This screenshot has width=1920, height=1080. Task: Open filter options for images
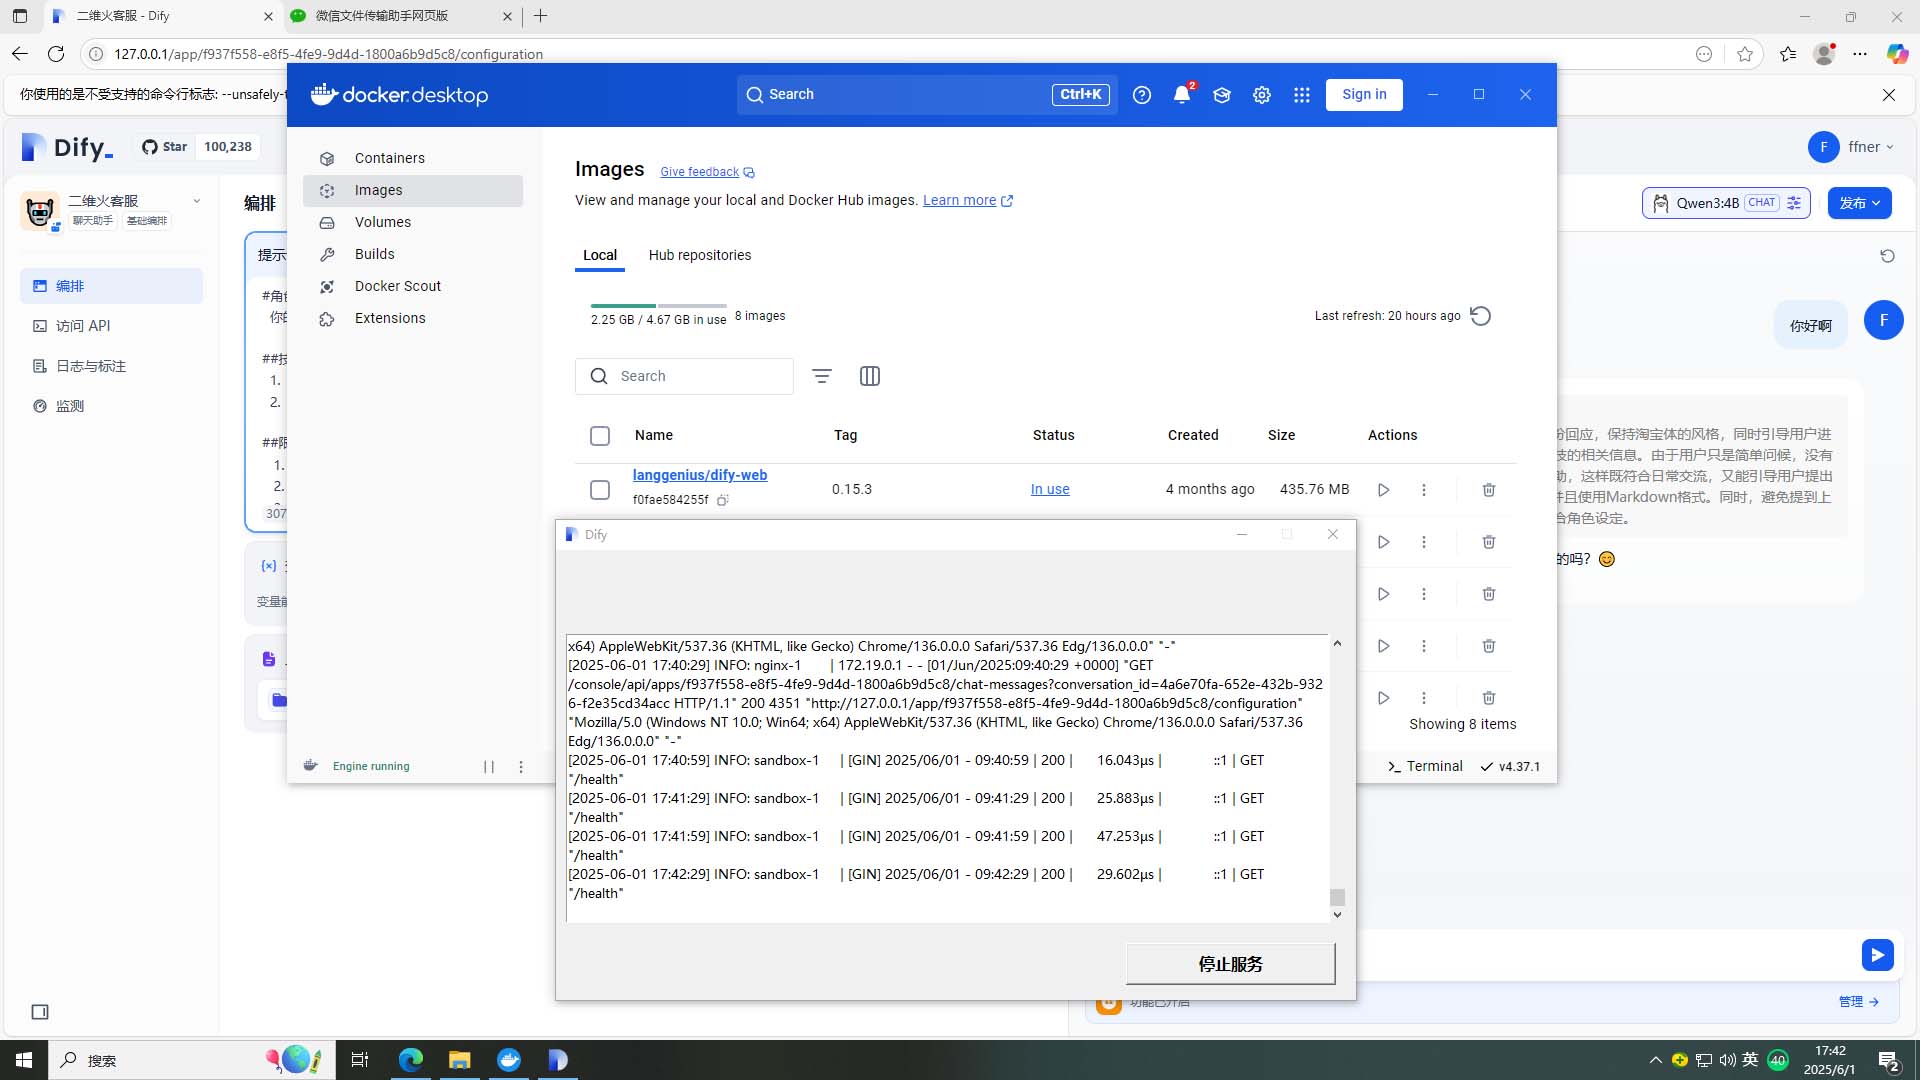[x=822, y=376]
